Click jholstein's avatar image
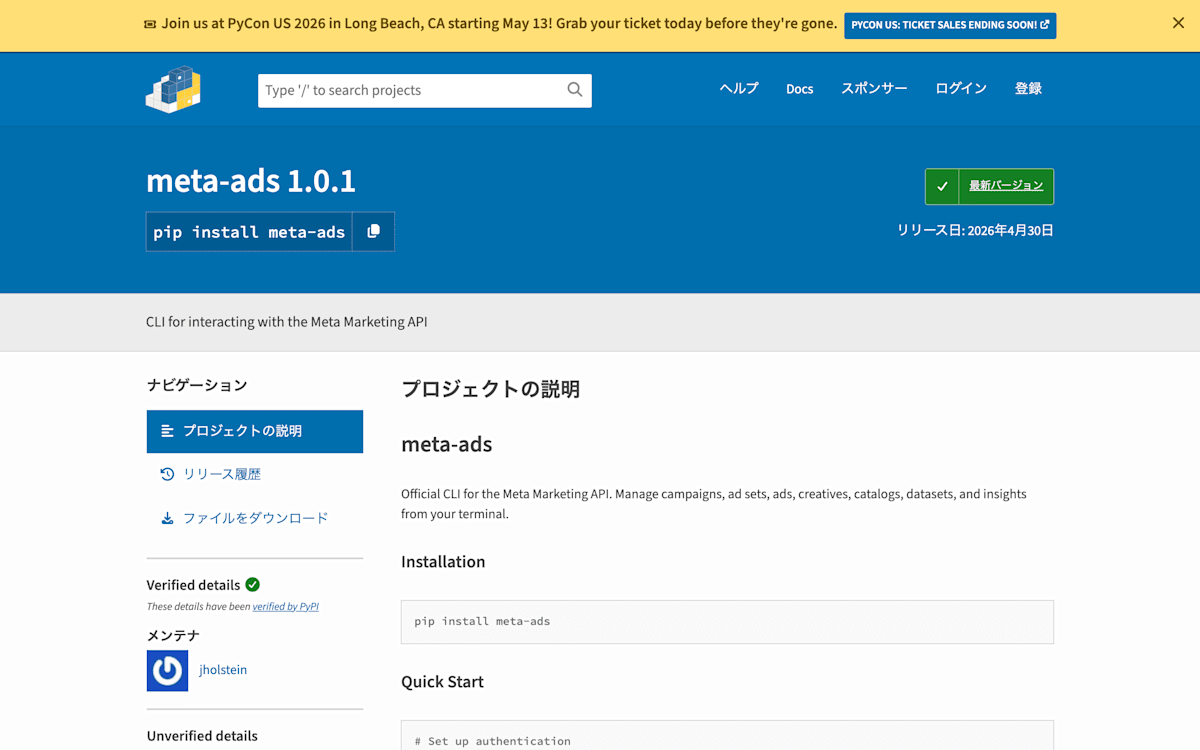 pyautogui.click(x=167, y=670)
